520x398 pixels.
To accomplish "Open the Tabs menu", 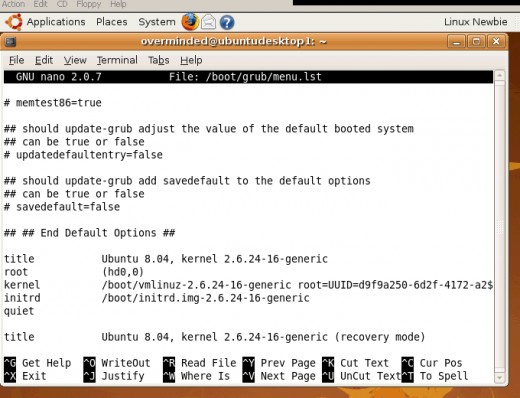I will (x=159, y=60).
